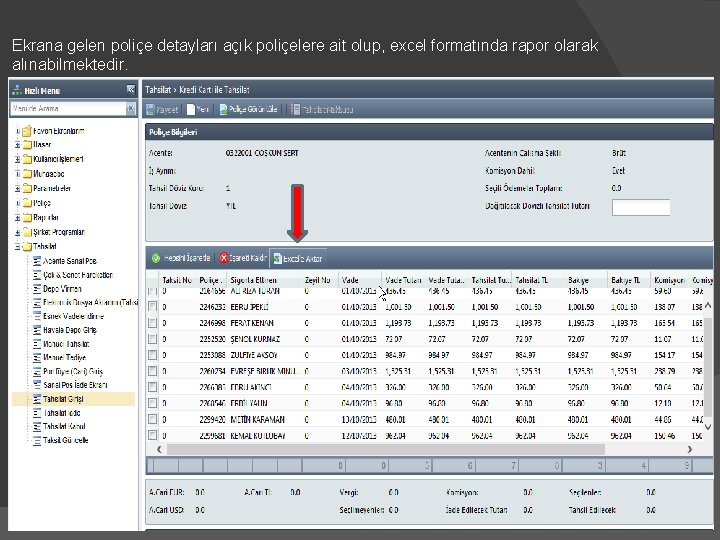Open Çek & Senet Hareketleri item

pos(78,275)
